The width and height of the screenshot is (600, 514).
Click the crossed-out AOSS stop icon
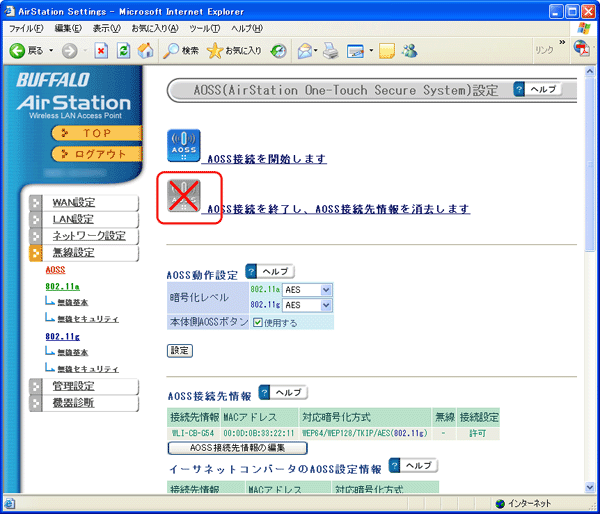click(x=184, y=196)
